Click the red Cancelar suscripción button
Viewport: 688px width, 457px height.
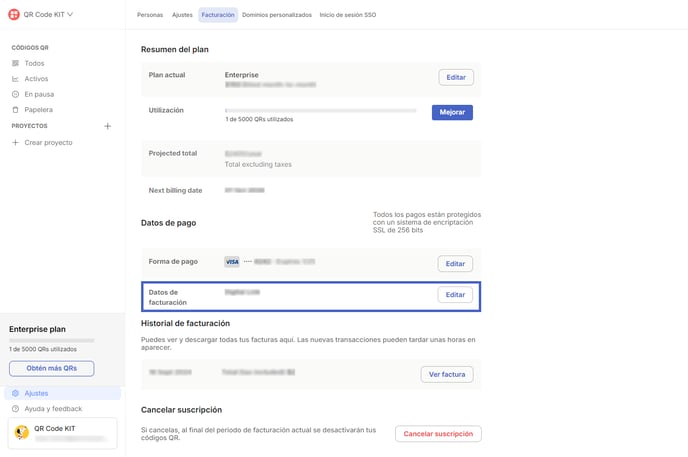438,434
